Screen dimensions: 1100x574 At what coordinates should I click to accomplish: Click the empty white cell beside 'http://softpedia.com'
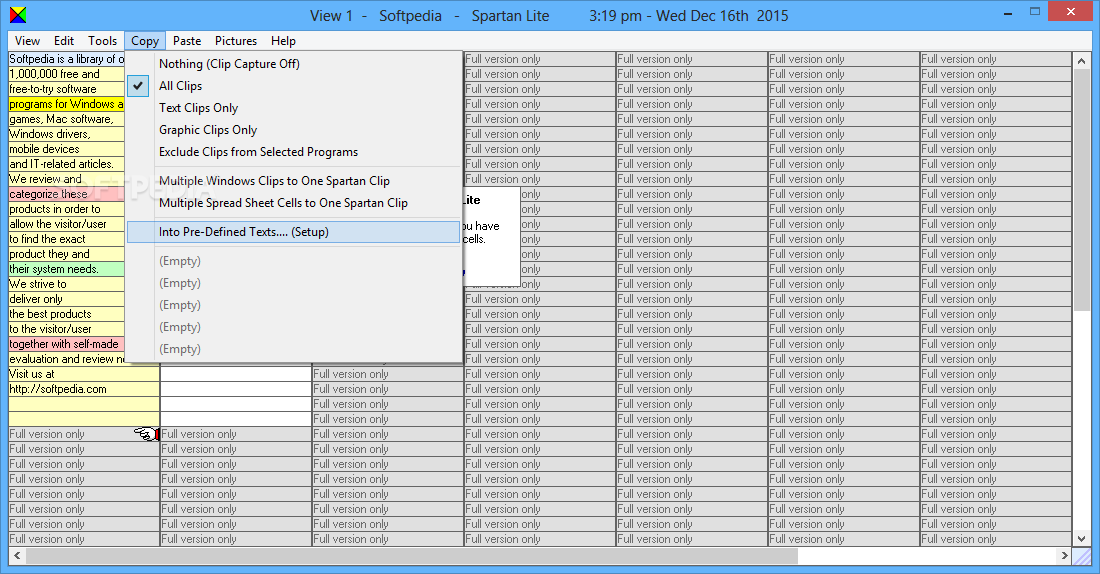coord(236,389)
